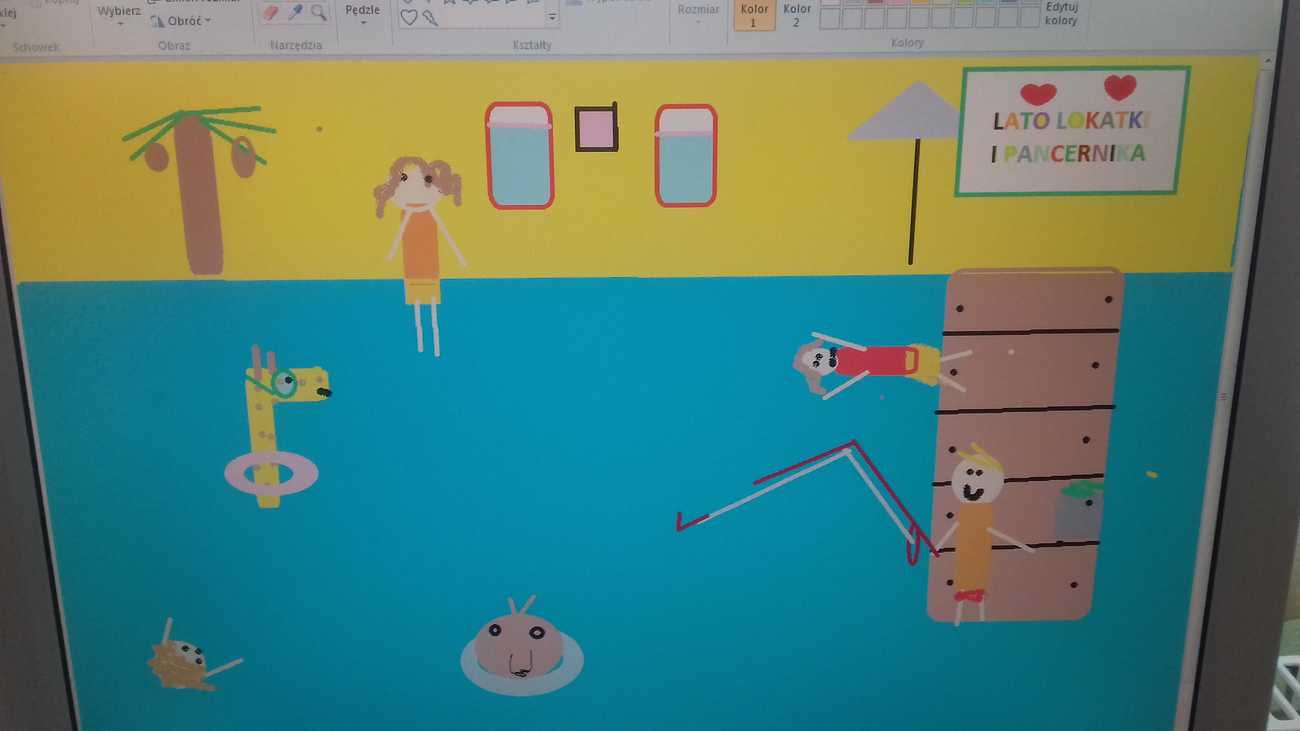Viewport: 1300px width, 731px height.
Task: Click the palm tree trunk in the drawing
Action: coord(199,196)
